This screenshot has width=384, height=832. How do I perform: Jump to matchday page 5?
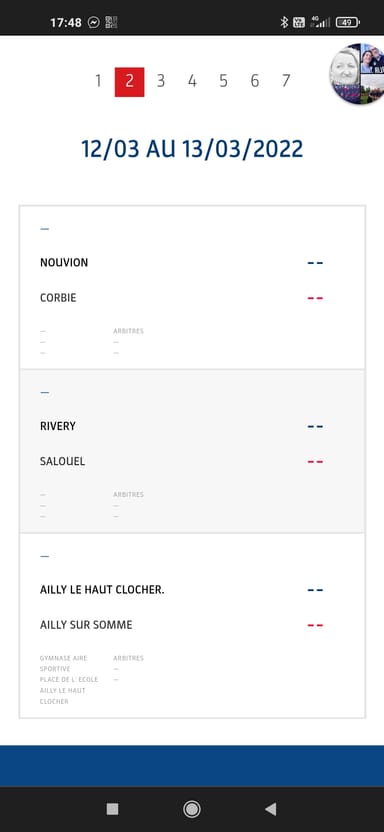pos(223,81)
